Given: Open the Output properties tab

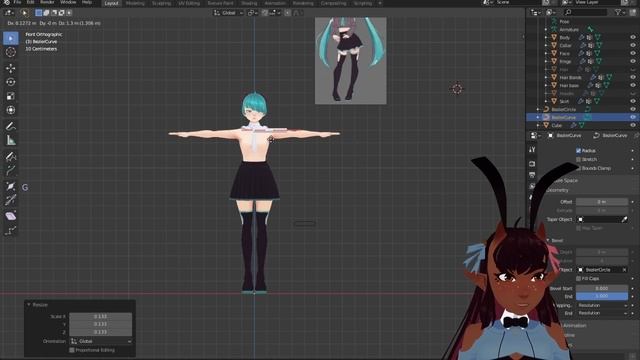Looking at the screenshot, I should click(x=532, y=175).
